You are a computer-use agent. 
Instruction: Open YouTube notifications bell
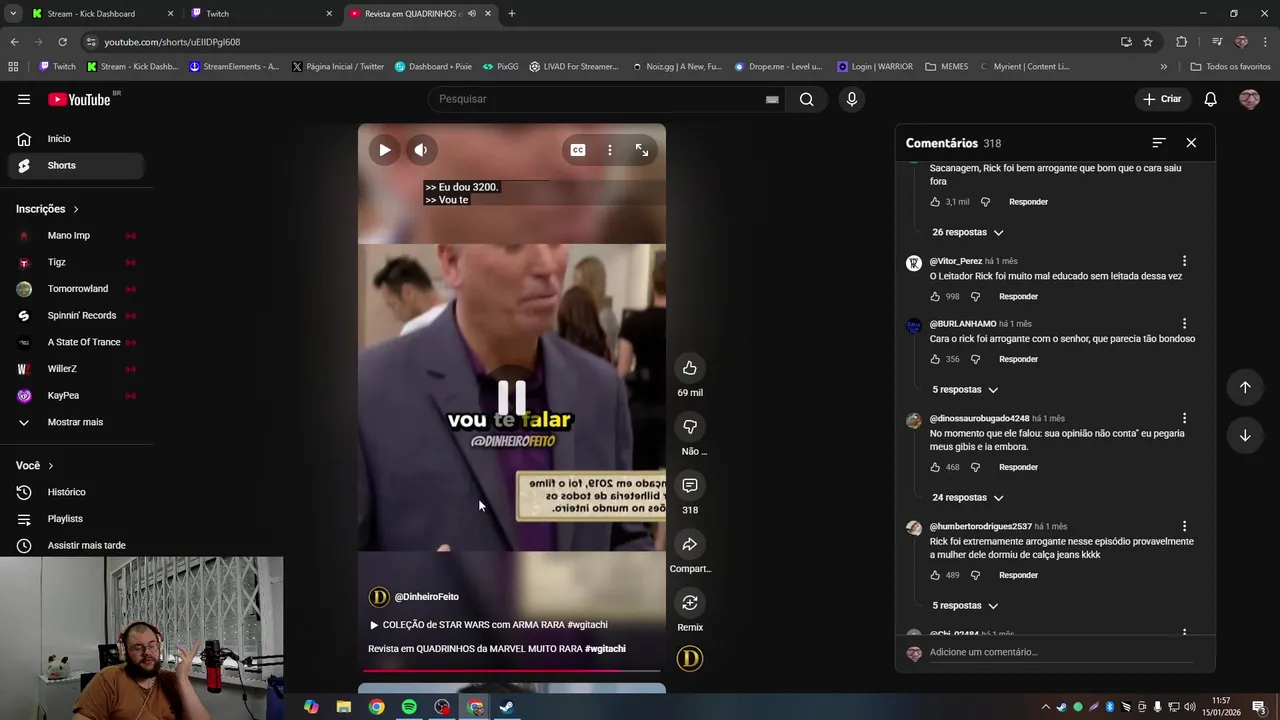[x=1210, y=99]
